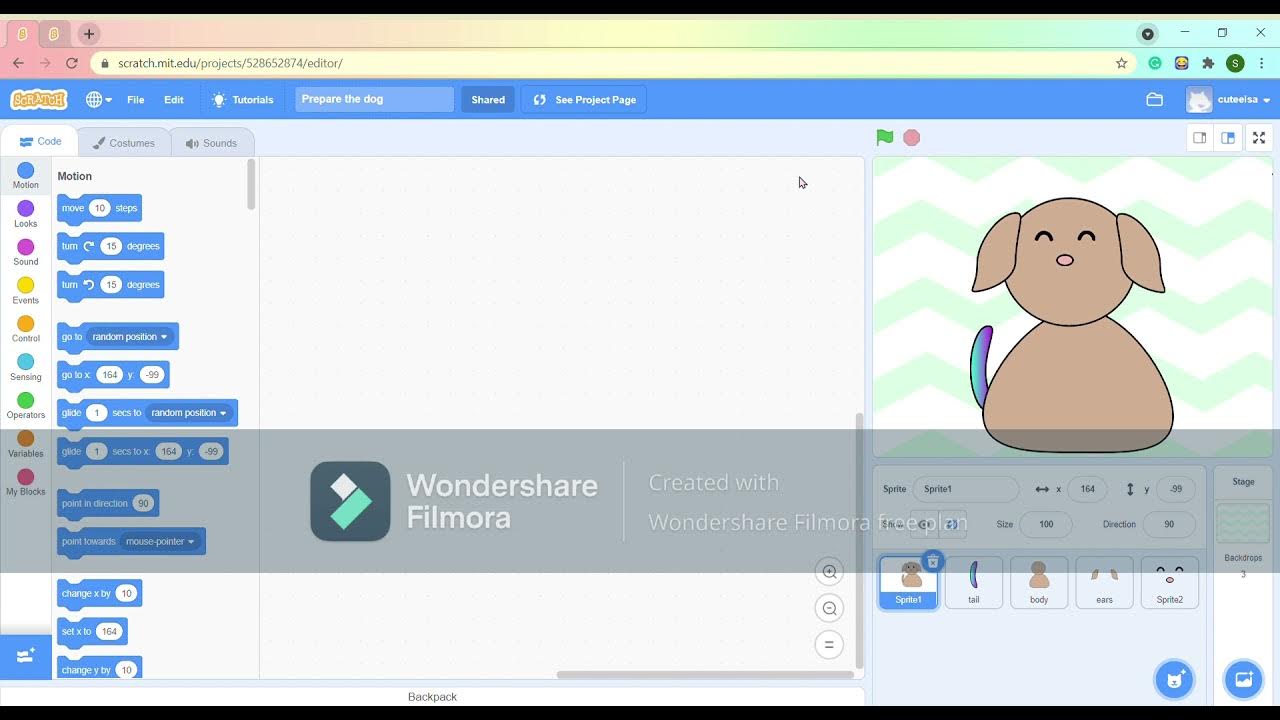Select the body sprite thumbnail

1039,582
